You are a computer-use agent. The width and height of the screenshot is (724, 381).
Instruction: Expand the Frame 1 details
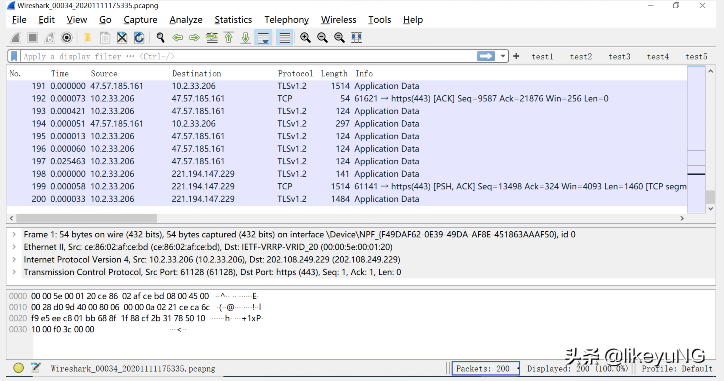click(x=14, y=235)
